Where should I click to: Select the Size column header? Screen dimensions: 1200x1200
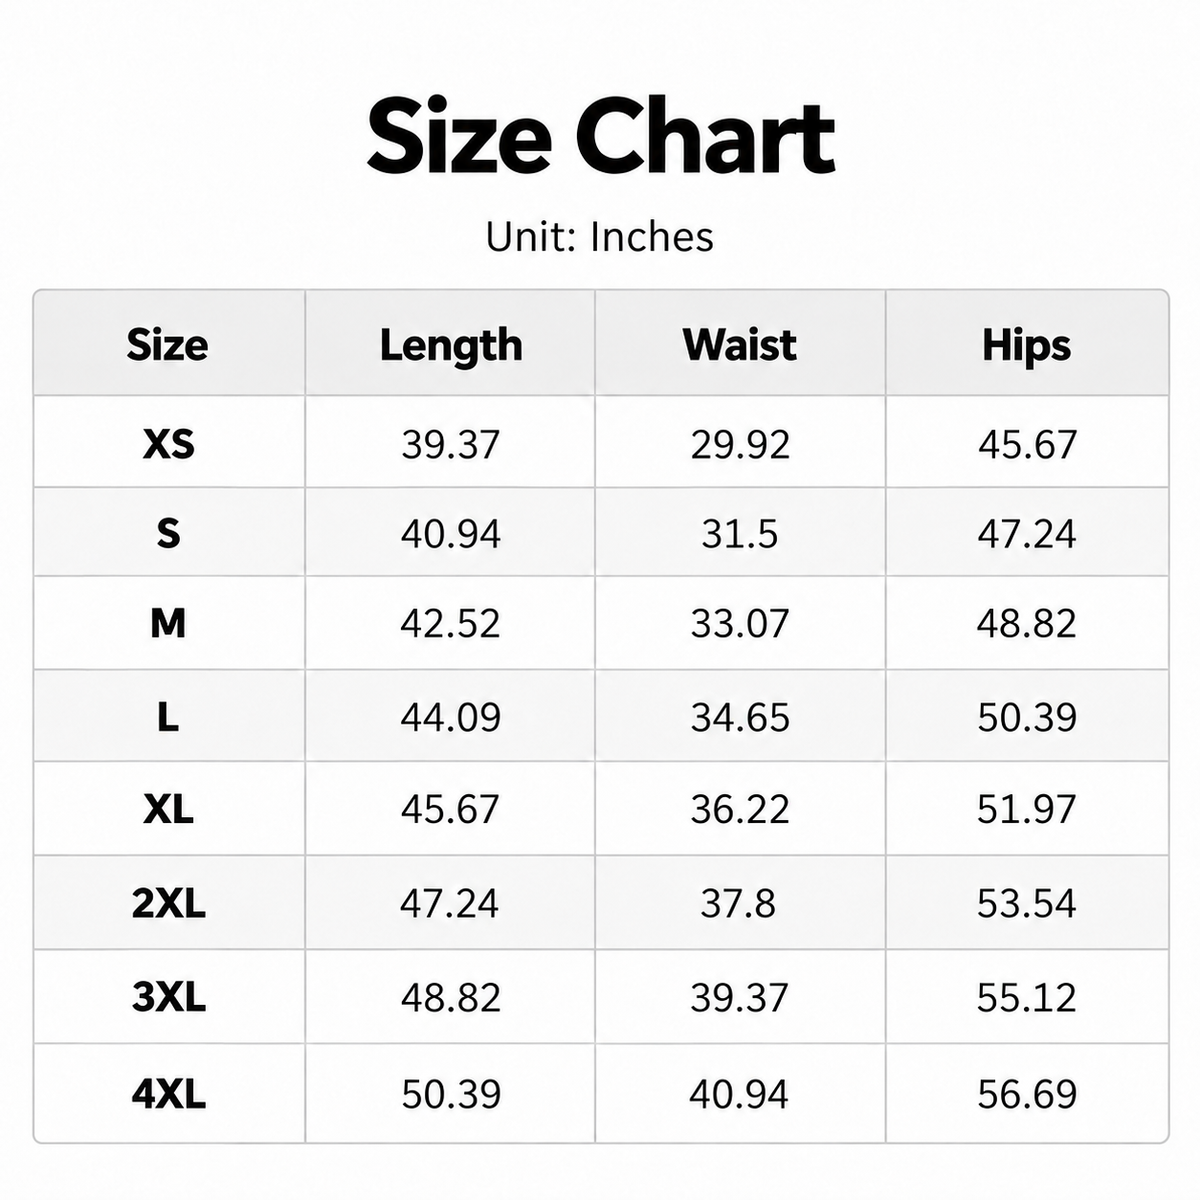pyautogui.click(x=168, y=345)
